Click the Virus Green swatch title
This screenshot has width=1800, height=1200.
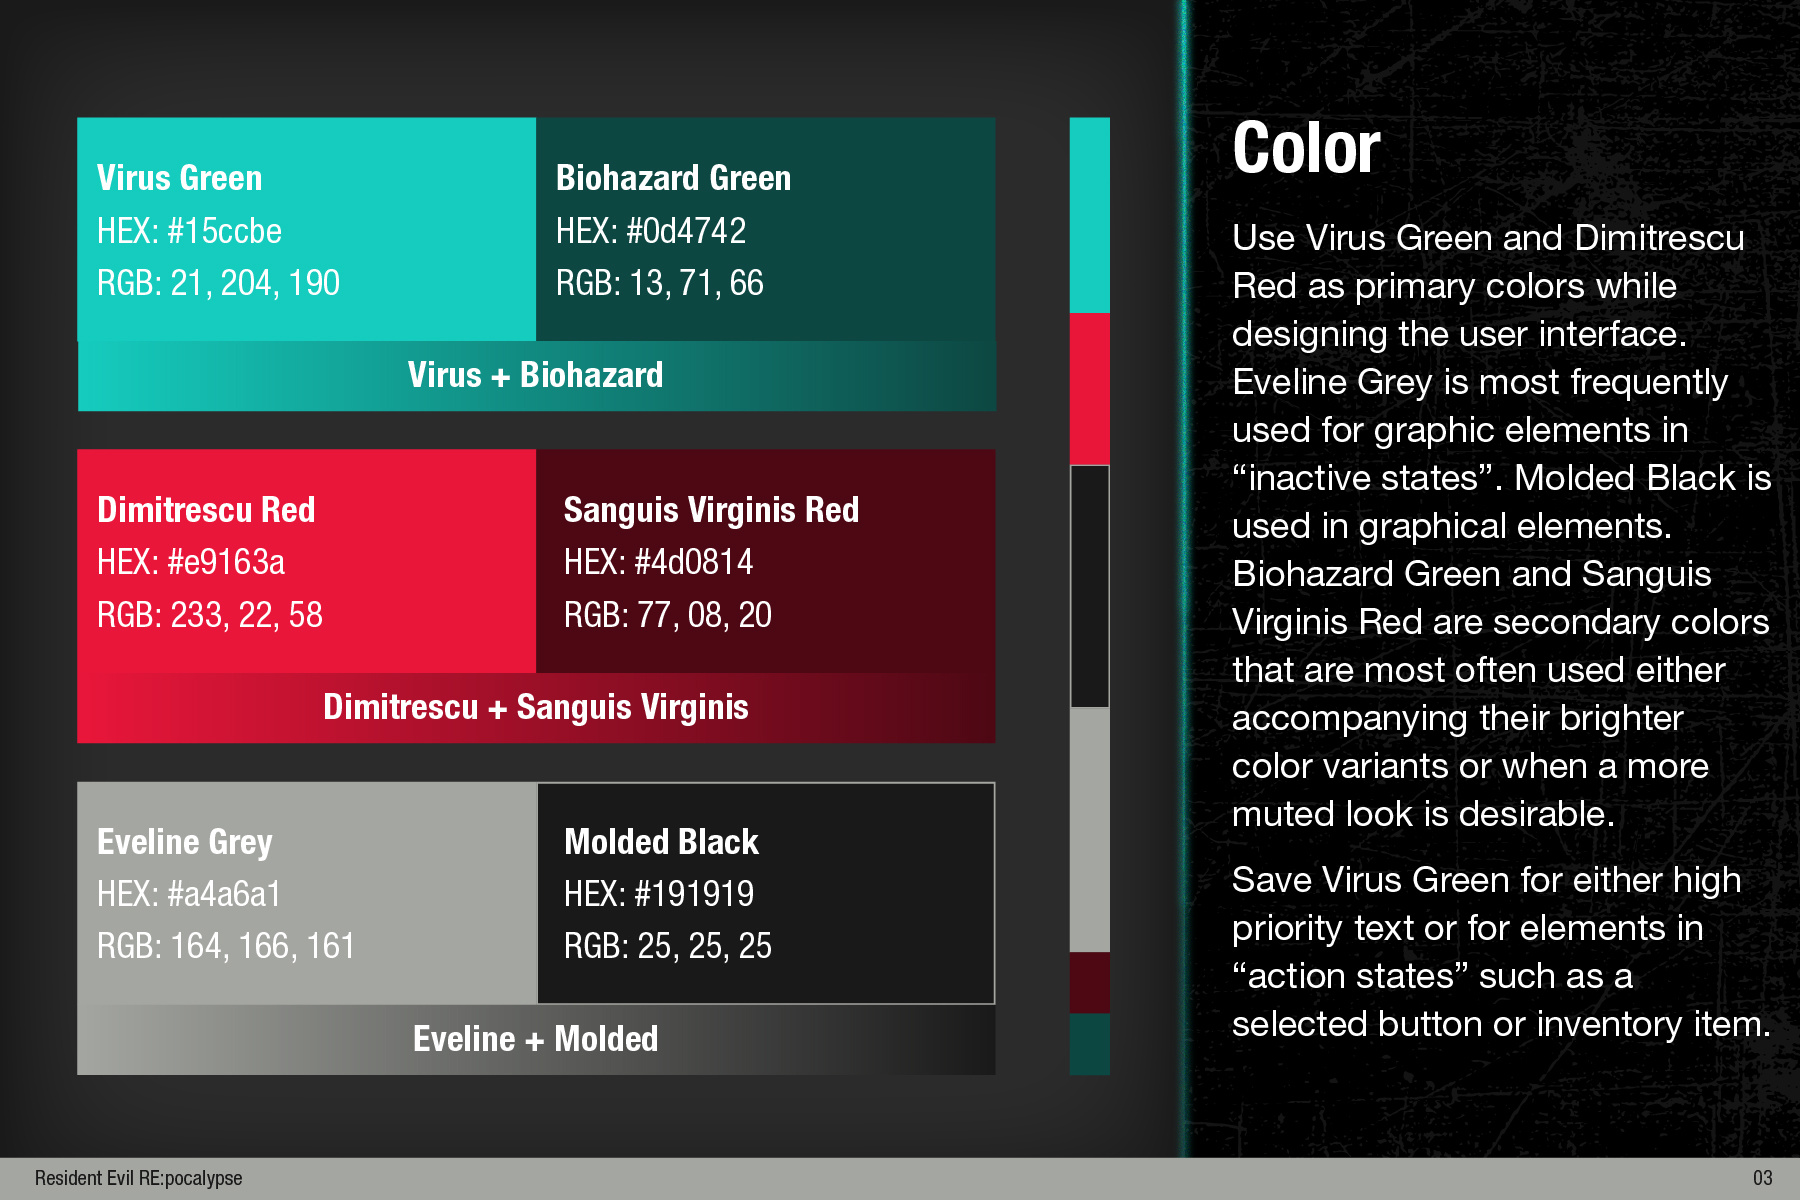pos(180,178)
